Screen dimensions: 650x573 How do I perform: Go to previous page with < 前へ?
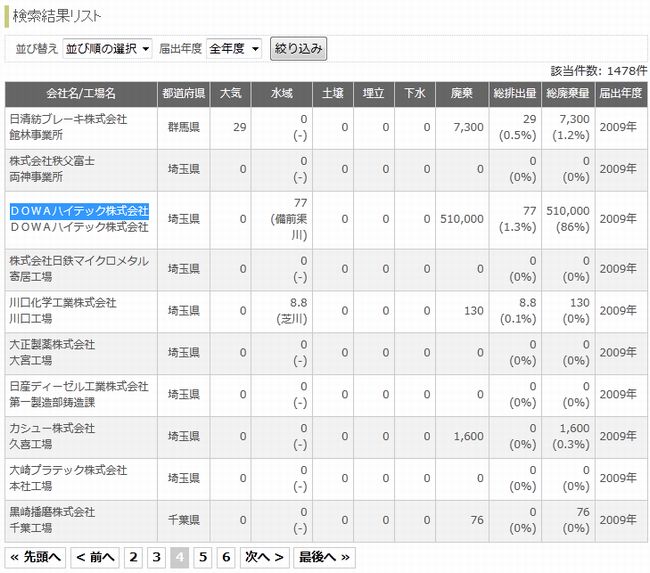pos(95,557)
